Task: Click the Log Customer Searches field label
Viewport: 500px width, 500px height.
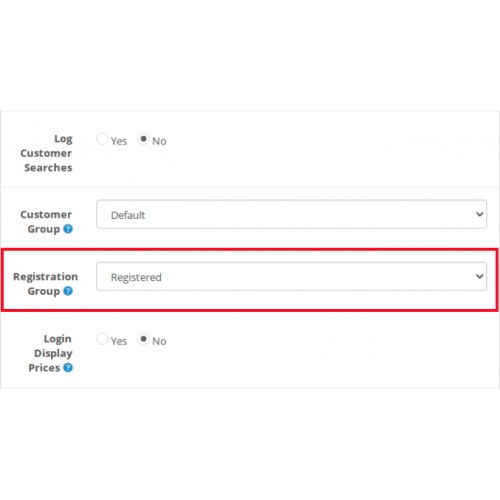Action: click(46, 153)
